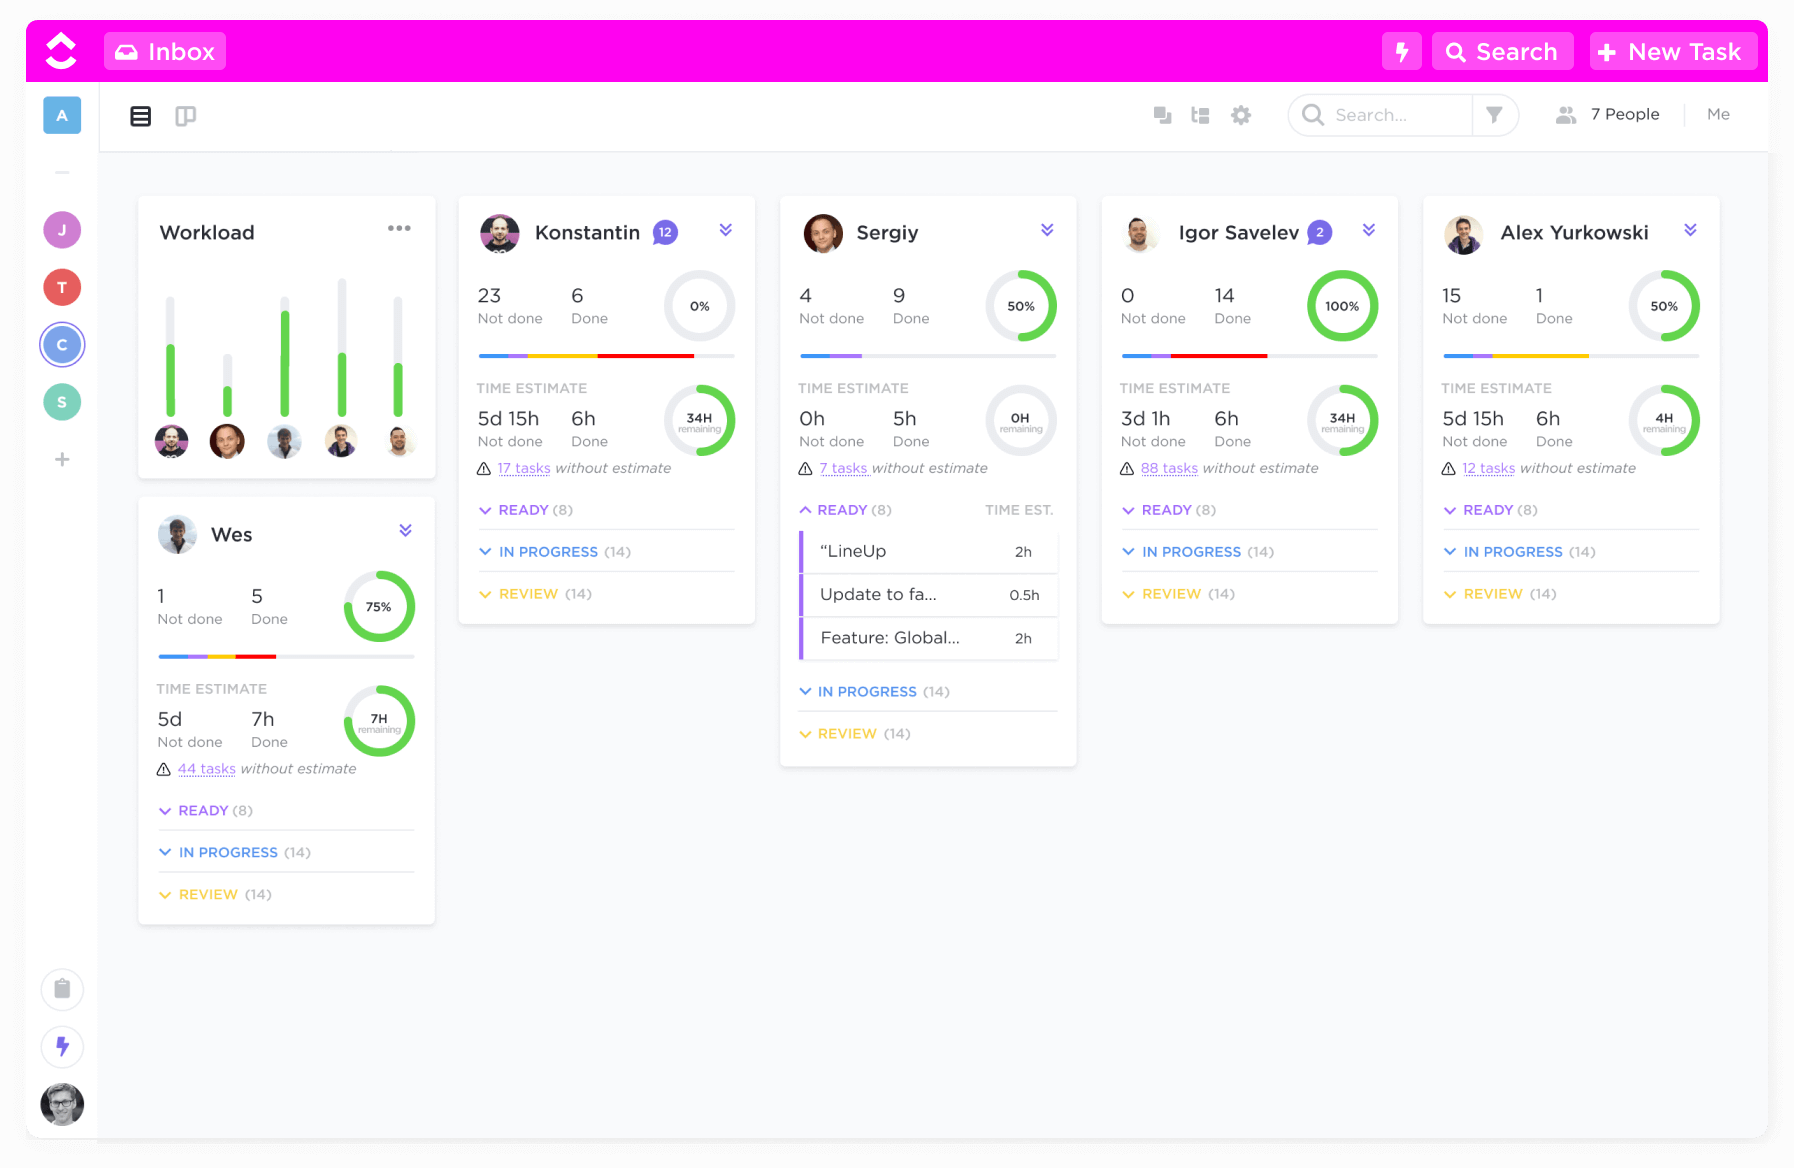This screenshot has width=1794, height=1168.
Task: Collapse the READY section in Sergiy's card
Action: 806,510
